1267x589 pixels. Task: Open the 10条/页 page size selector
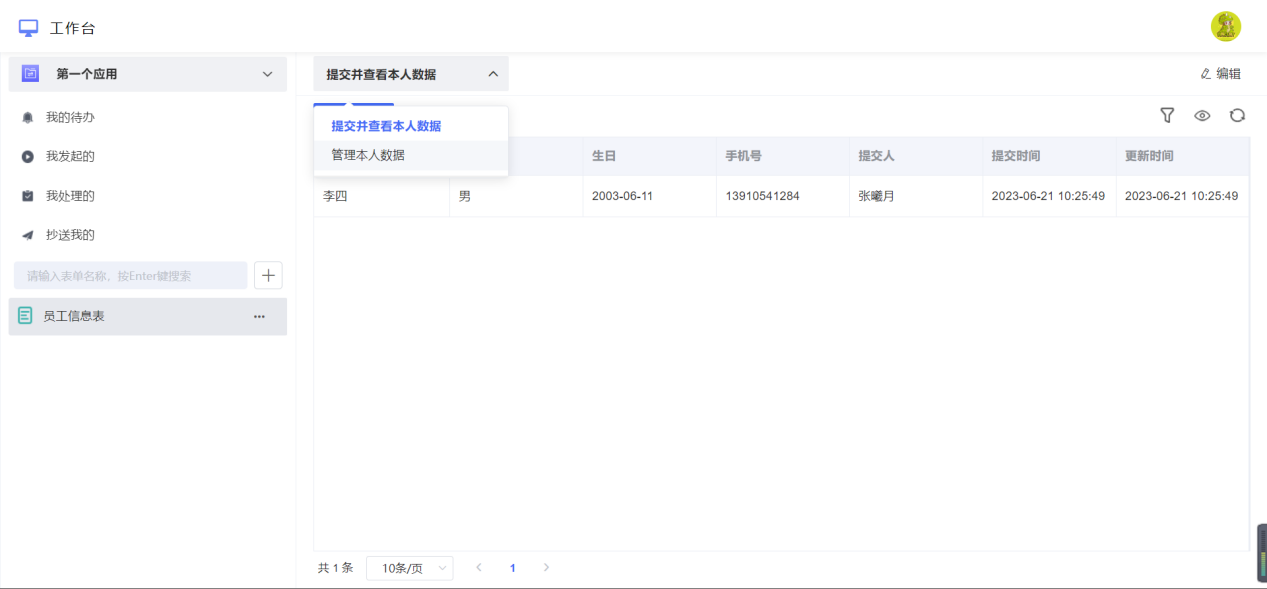(x=409, y=568)
